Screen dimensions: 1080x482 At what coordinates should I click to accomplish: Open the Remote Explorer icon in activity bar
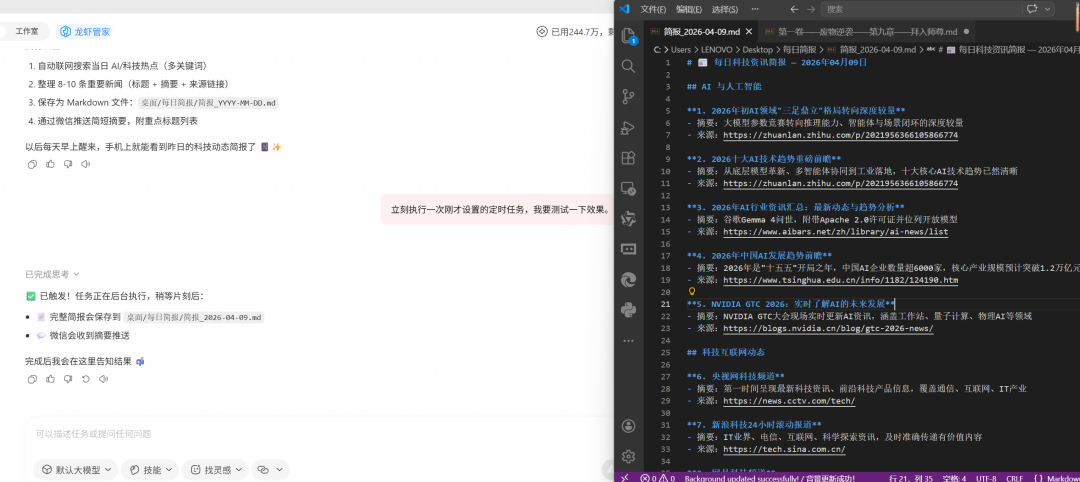pyautogui.click(x=628, y=188)
